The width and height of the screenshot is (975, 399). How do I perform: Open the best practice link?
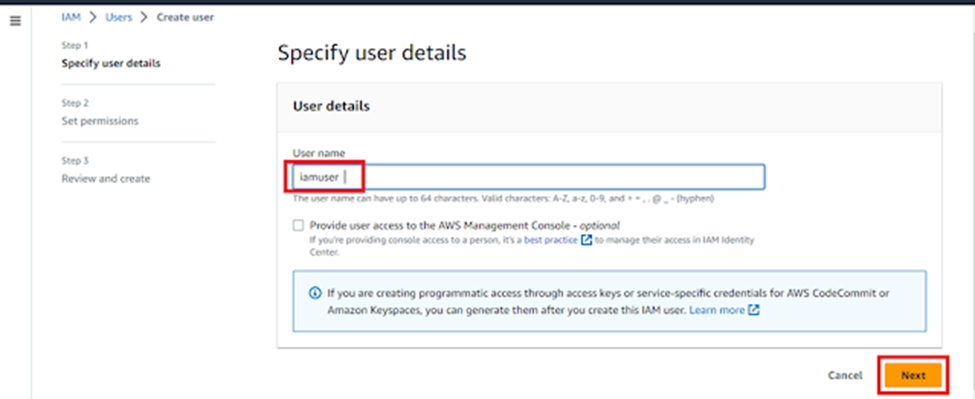coord(551,240)
